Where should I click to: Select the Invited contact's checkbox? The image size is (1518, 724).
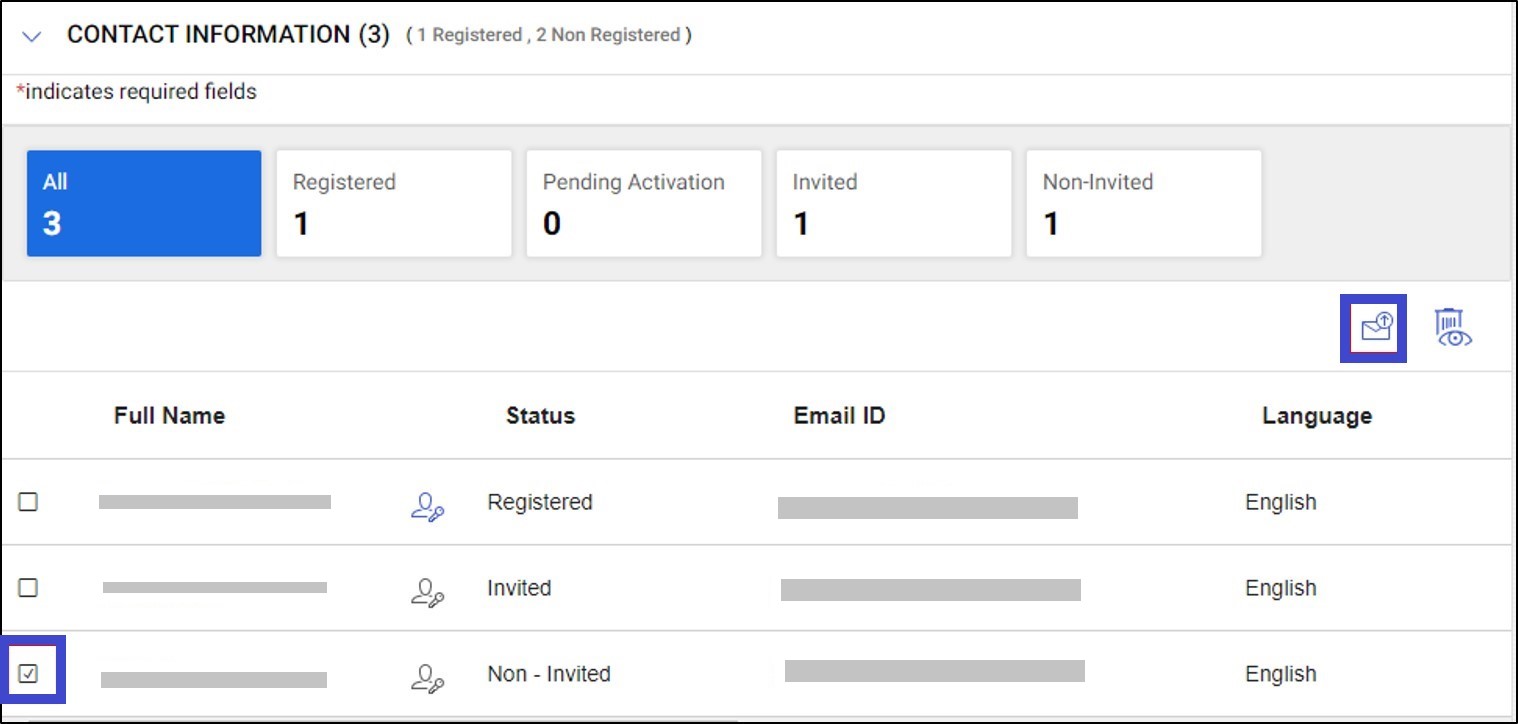(28, 588)
